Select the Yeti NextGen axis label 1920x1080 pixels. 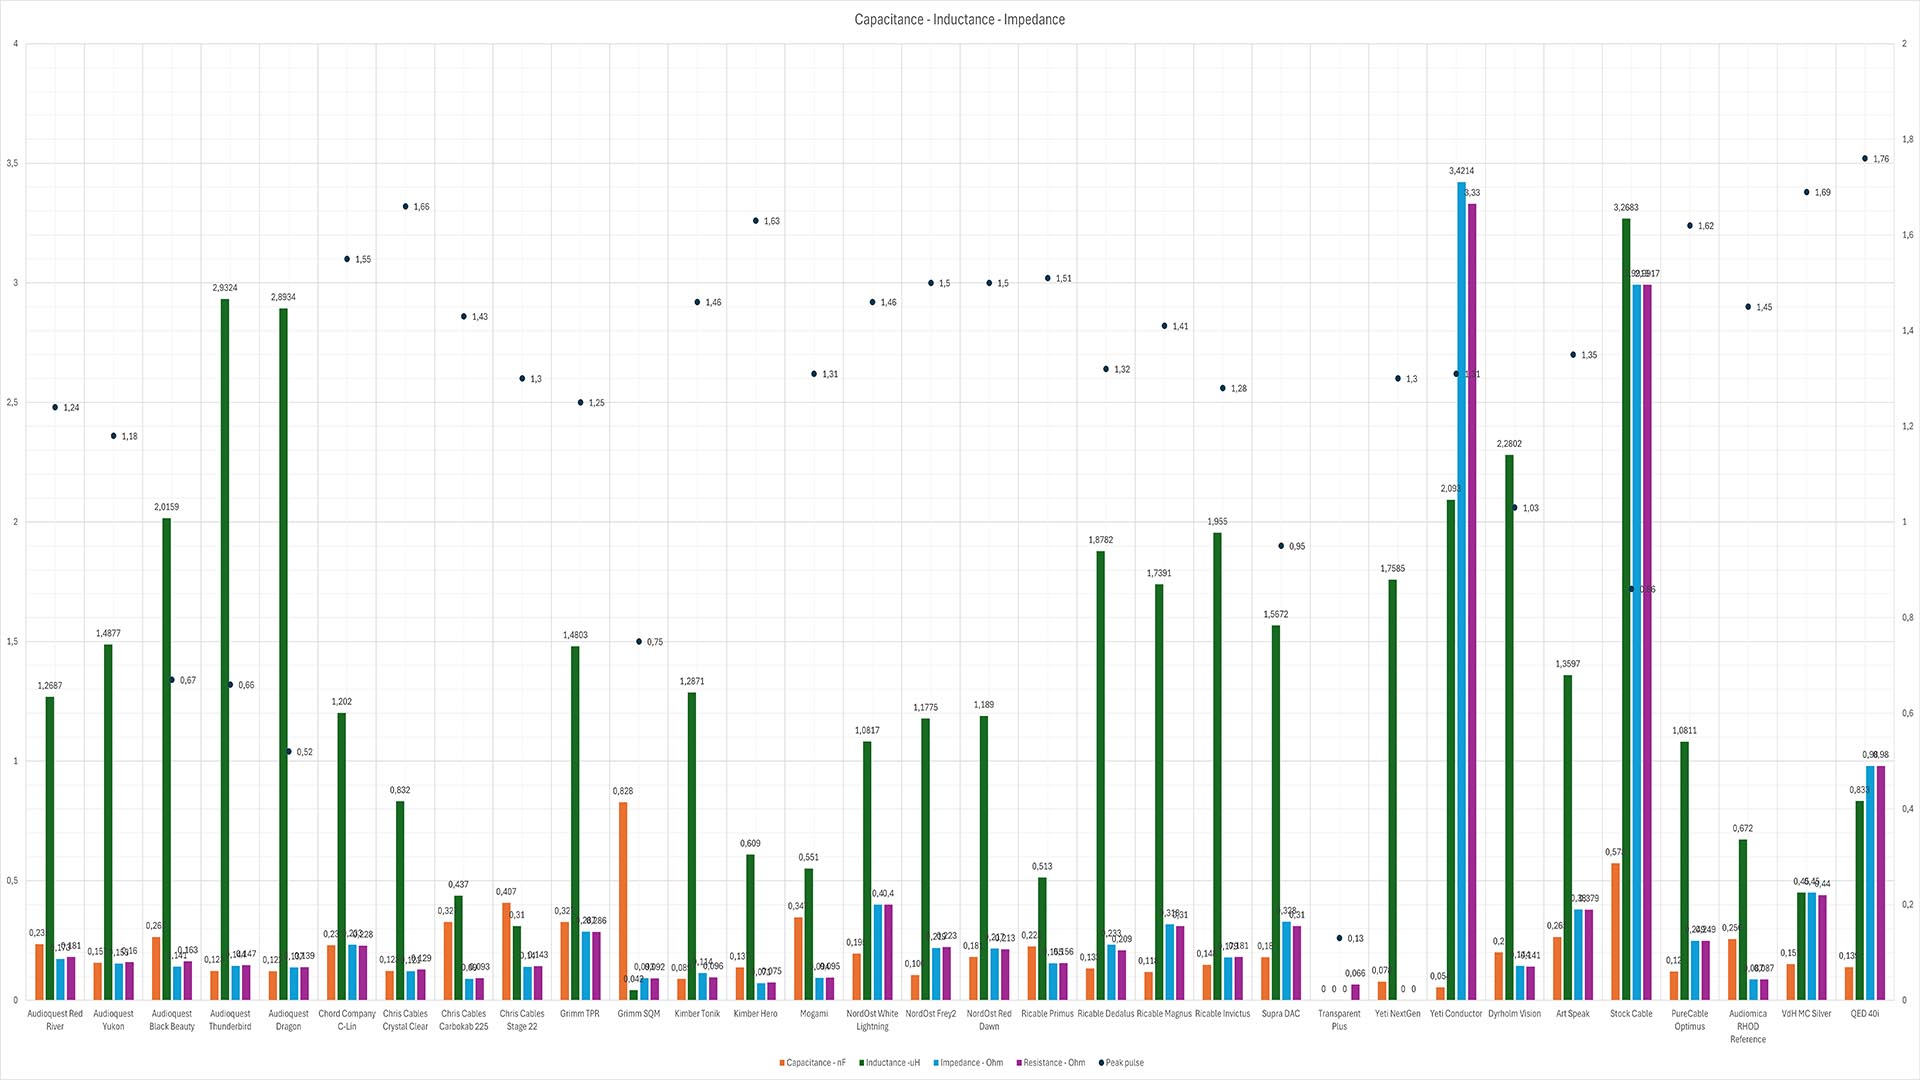[x=1398, y=1014]
